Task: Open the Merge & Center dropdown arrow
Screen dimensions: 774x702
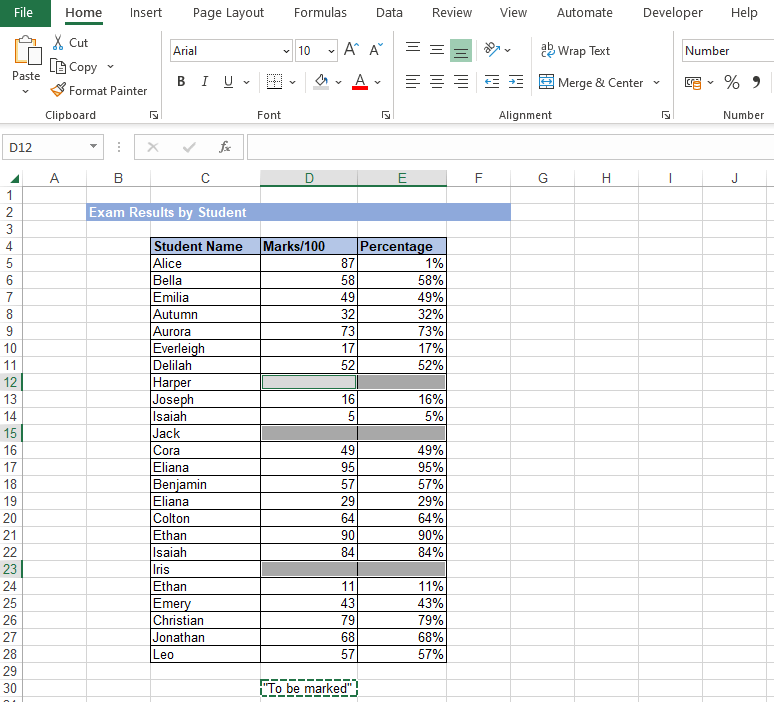Action: [x=656, y=83]
